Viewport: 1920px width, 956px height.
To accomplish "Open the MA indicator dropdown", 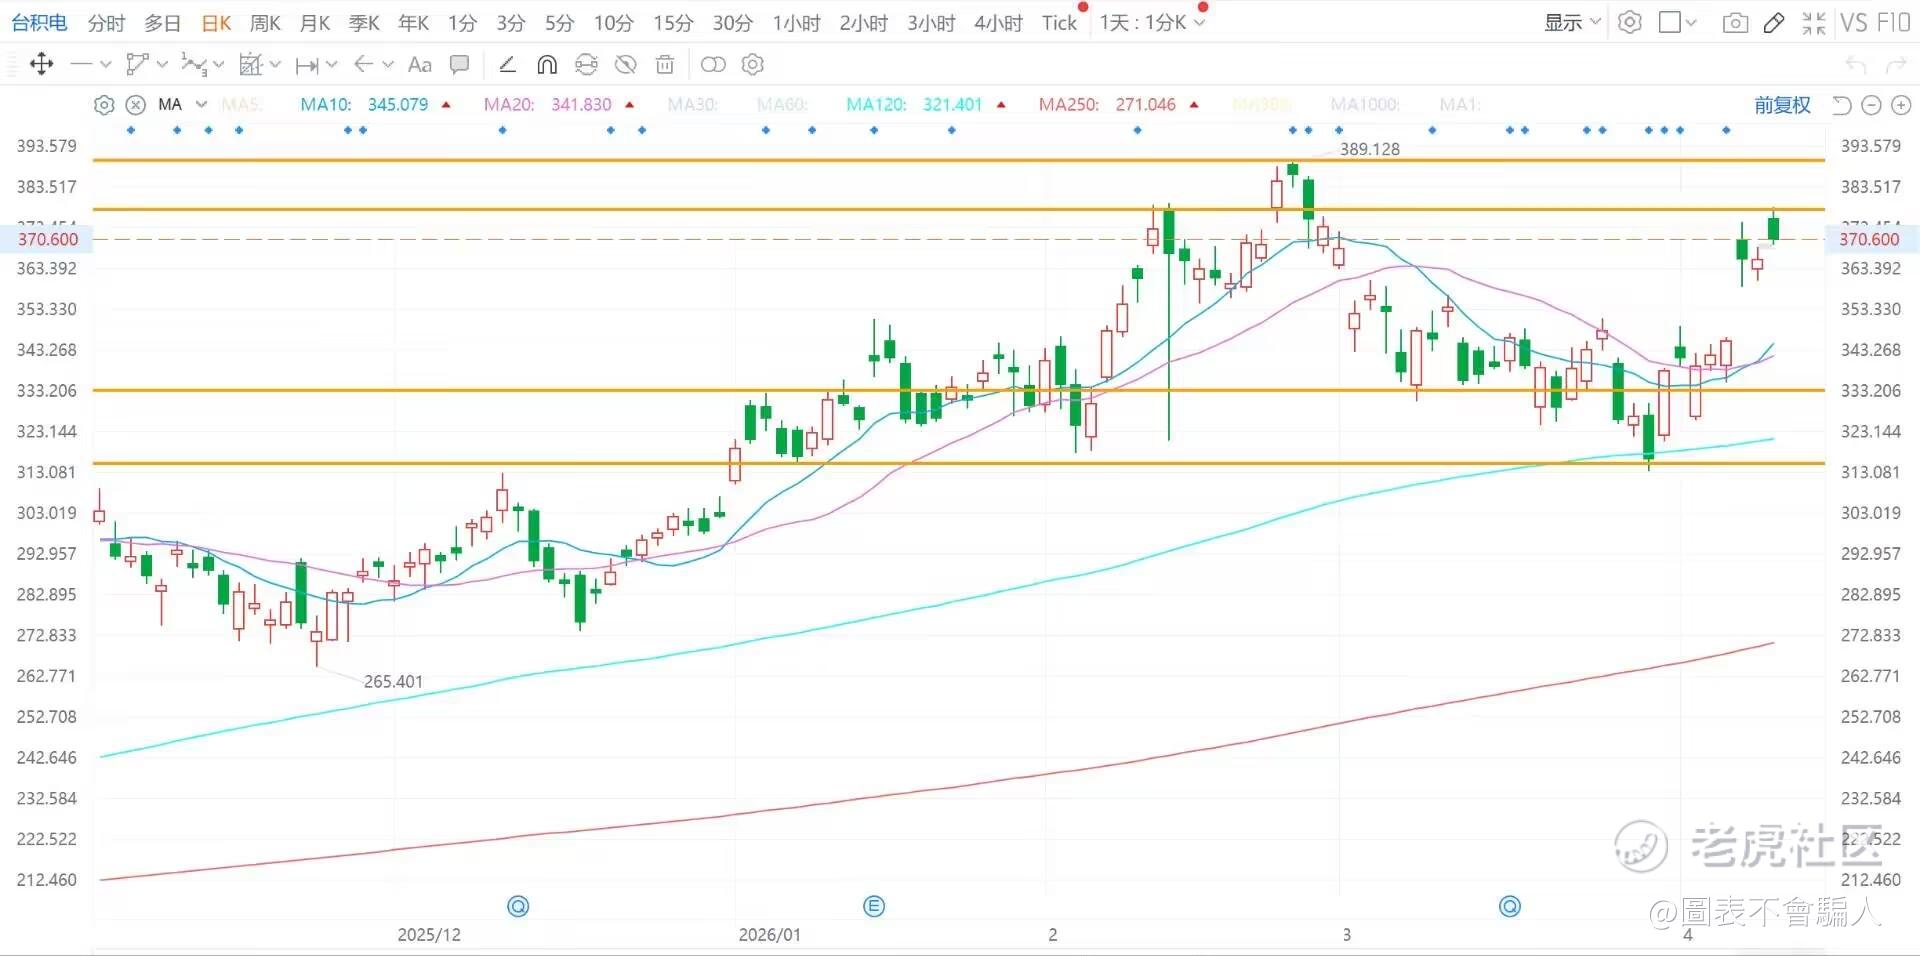I will point(201,105).
